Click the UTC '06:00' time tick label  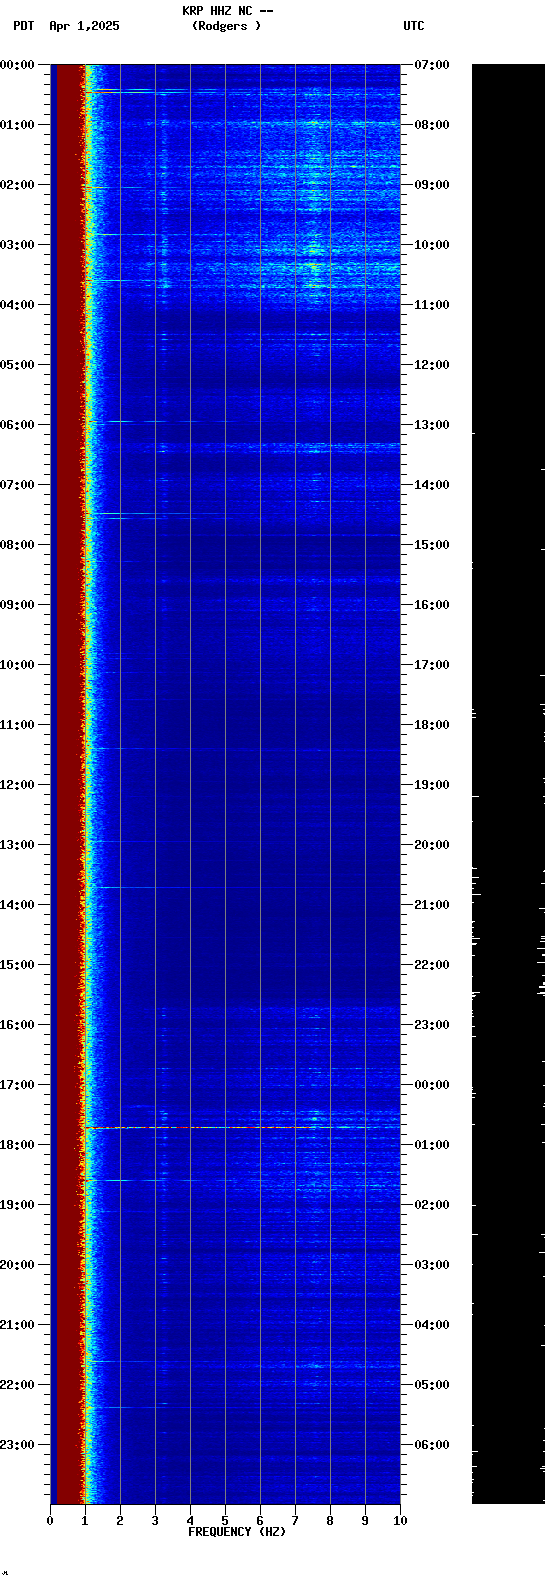point(432,1445)
